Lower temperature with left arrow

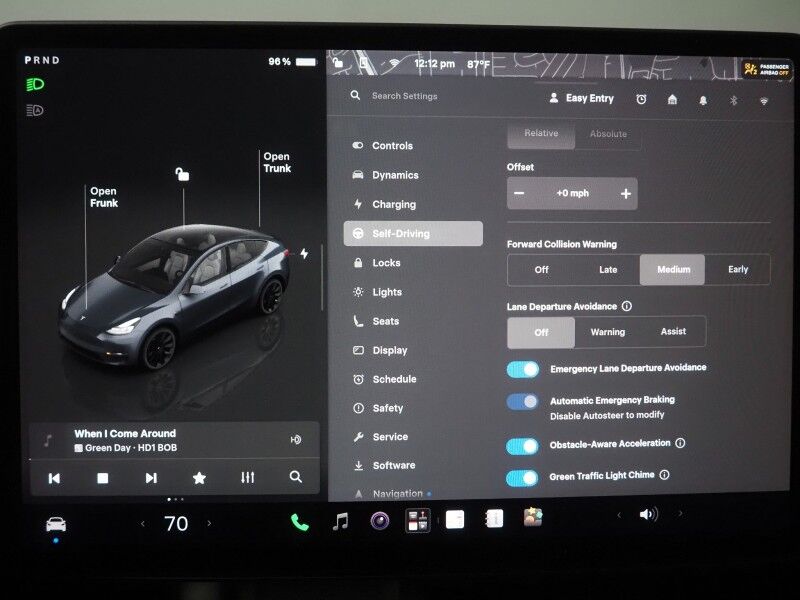click(142, 523)
